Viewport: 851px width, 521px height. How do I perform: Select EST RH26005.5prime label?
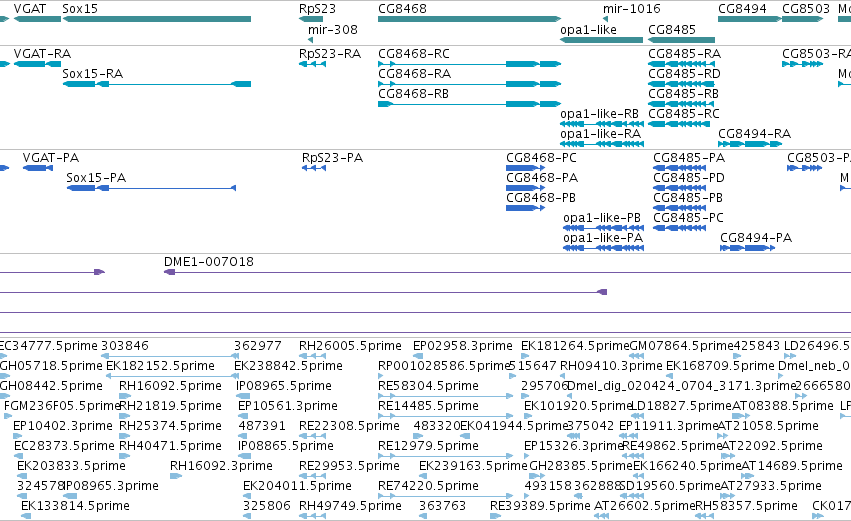[x=350, y=346]
